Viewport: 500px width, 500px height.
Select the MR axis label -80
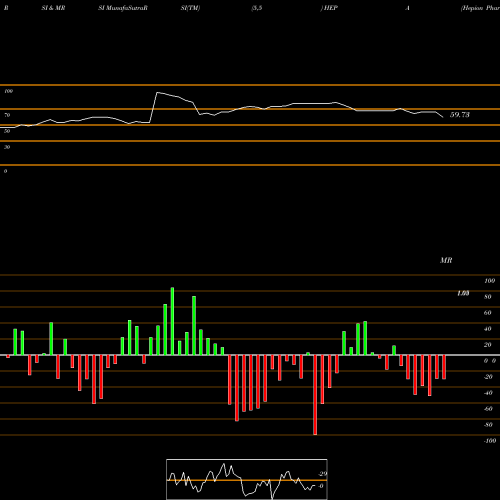[x=488, y=425]
